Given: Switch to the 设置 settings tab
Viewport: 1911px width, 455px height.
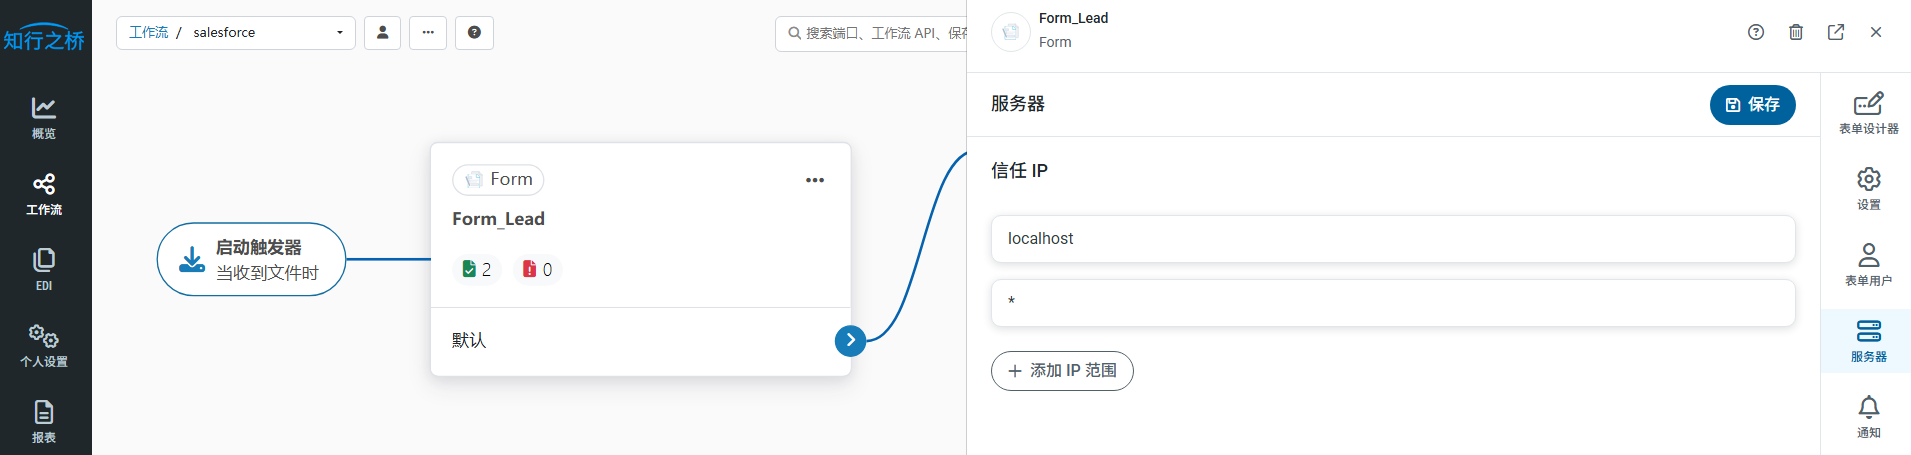Looking at the screenshot, I should point(1868,188).
